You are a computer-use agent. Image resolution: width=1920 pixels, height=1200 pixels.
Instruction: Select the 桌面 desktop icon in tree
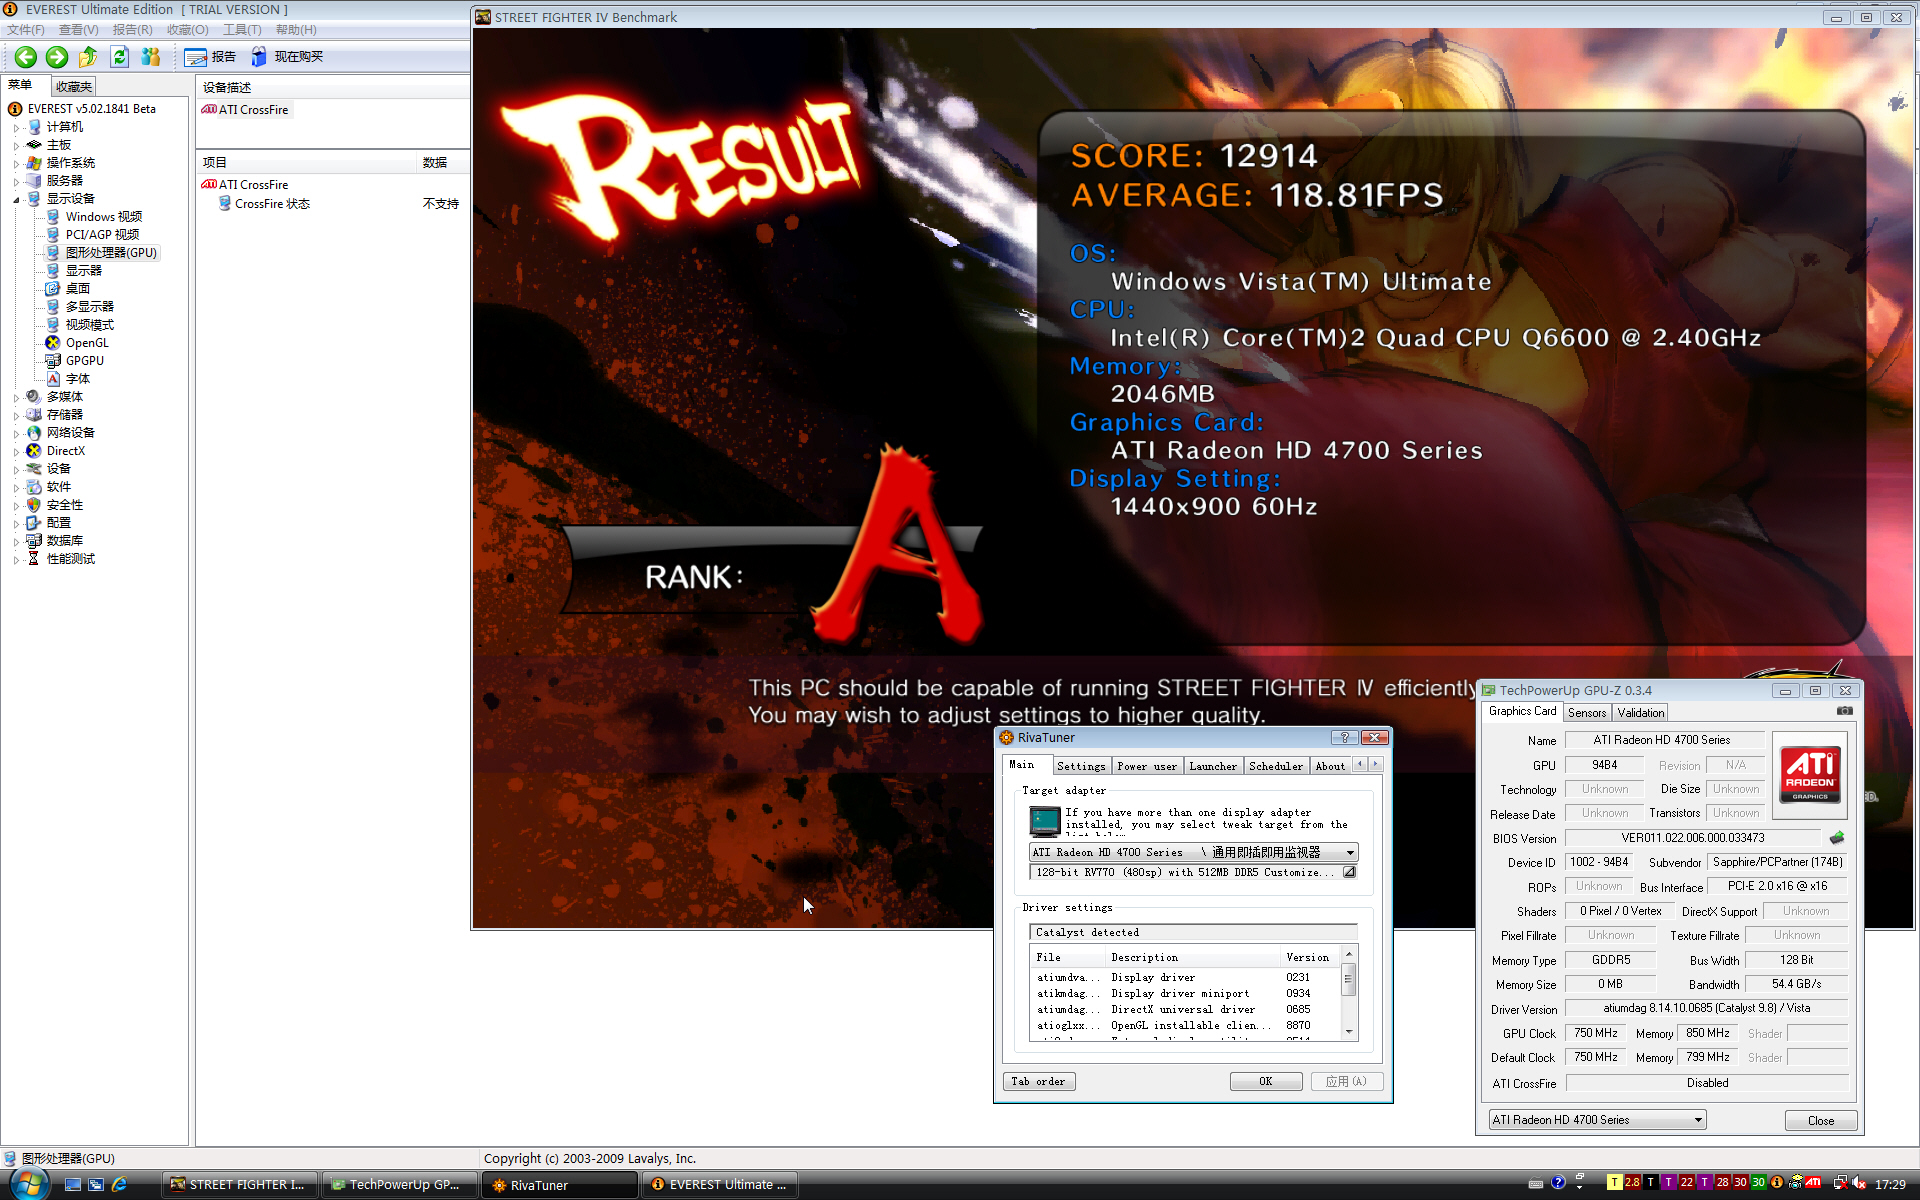53,289
